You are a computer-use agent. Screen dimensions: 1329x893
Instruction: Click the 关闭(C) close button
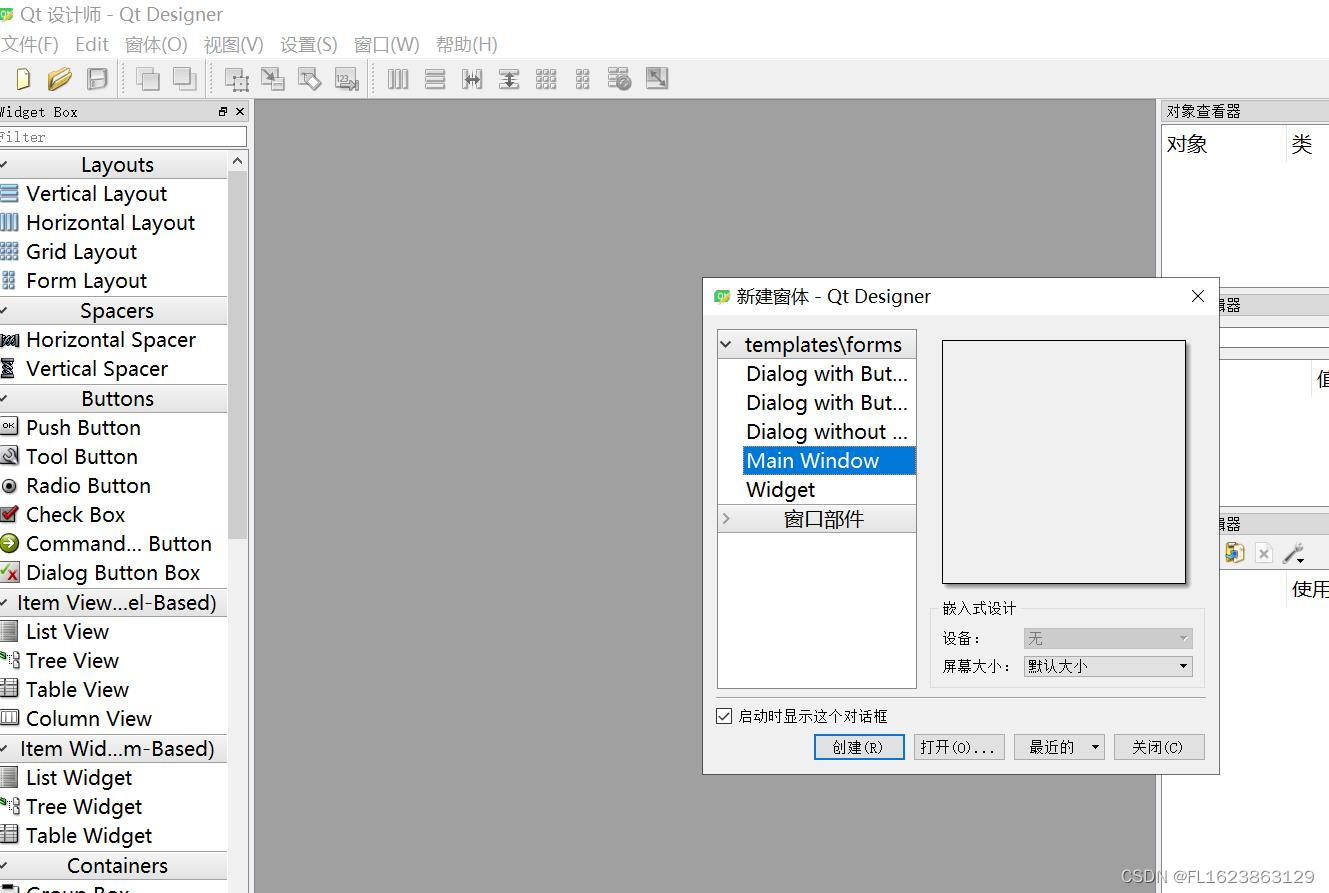[x=1159, y=747]
